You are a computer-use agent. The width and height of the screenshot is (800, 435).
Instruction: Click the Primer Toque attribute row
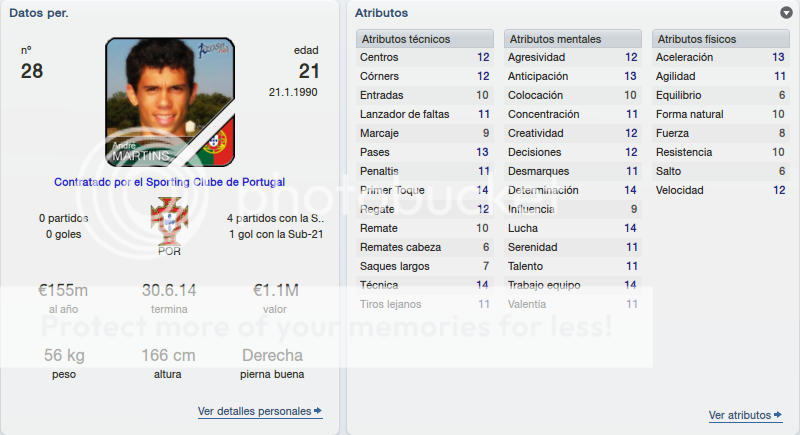click(424, 190)
